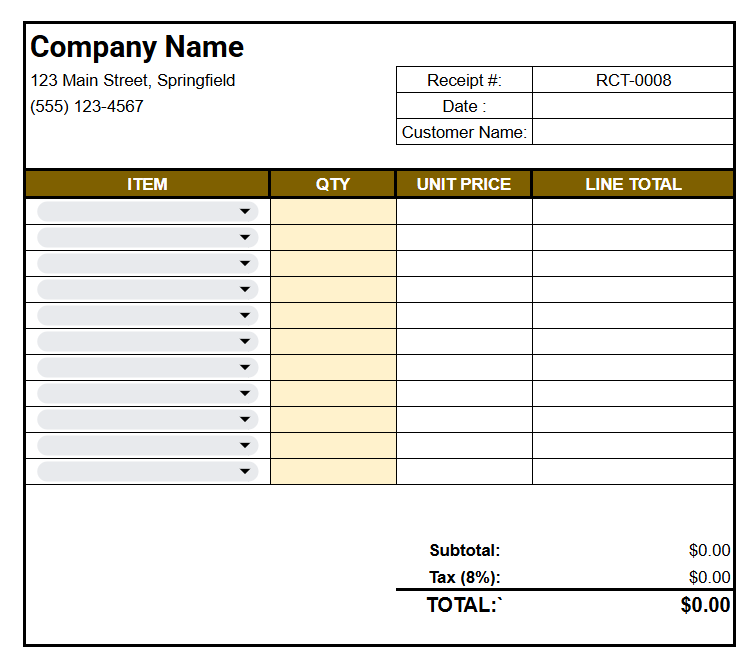Select the bold TOTAL amount $0.00
The height and width of the screenshot is (671, 755).
pyautogui.click(x=705, y=605)
